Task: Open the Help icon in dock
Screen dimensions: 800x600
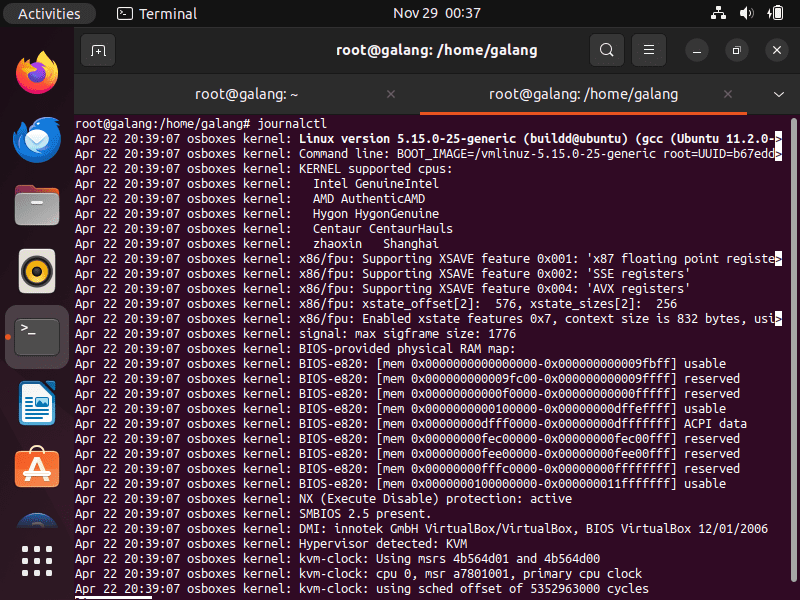Action: pyautogui.click(x=37, y=520)
